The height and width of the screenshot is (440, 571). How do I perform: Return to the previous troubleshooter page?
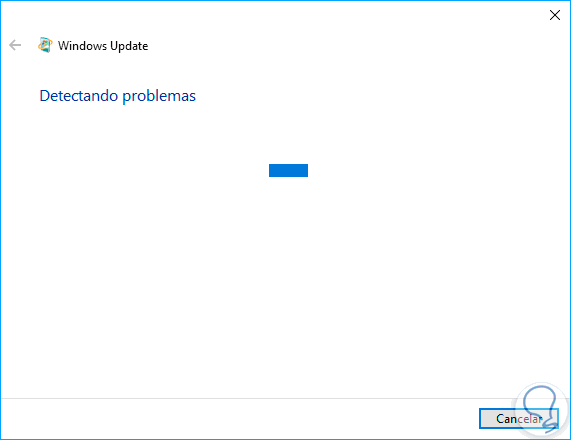pyautogui.click(x=15, y=46)
